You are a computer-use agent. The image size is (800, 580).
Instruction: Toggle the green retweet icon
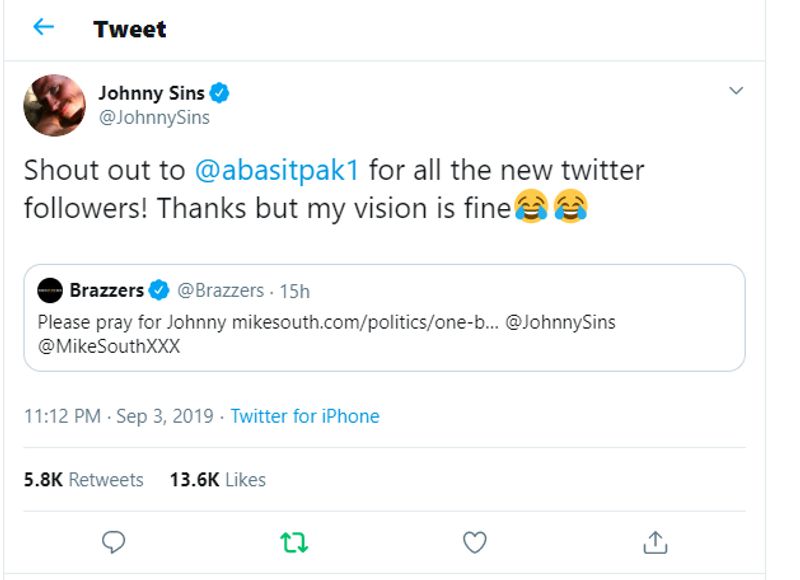(x=294, y=542)
